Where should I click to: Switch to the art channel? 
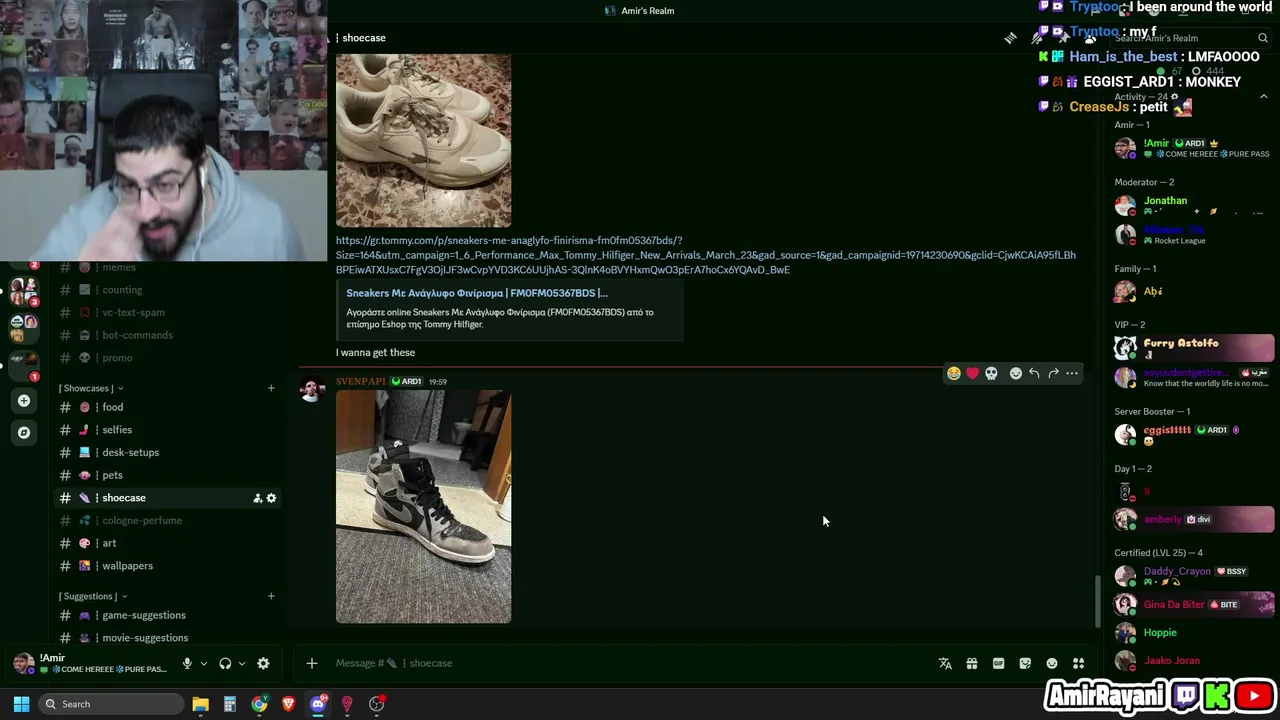[x=168, y=543]
